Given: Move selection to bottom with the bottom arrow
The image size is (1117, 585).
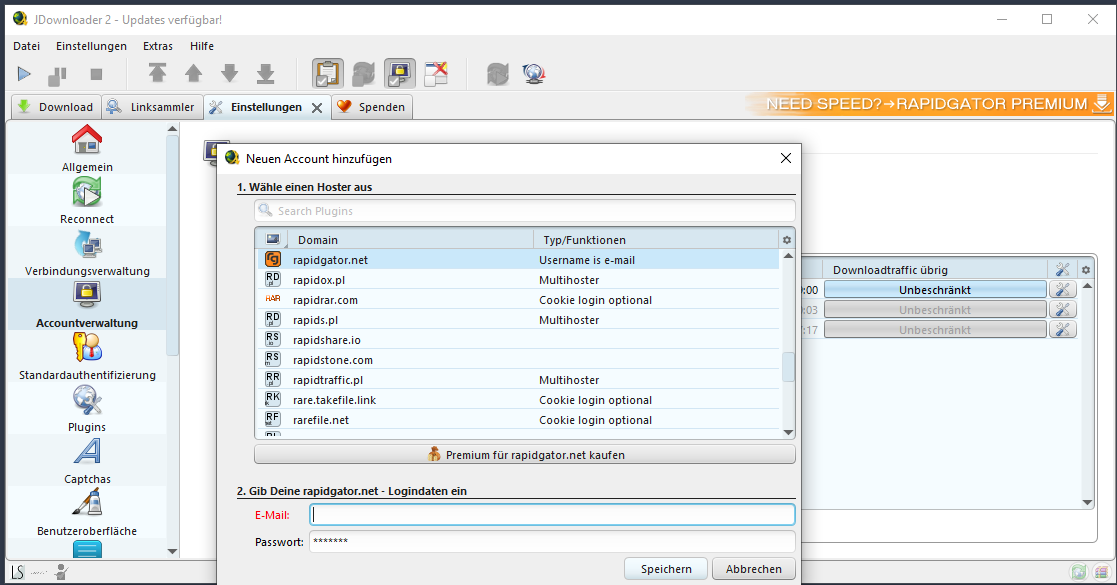Looking at the screenshot, I should (266, 73).
